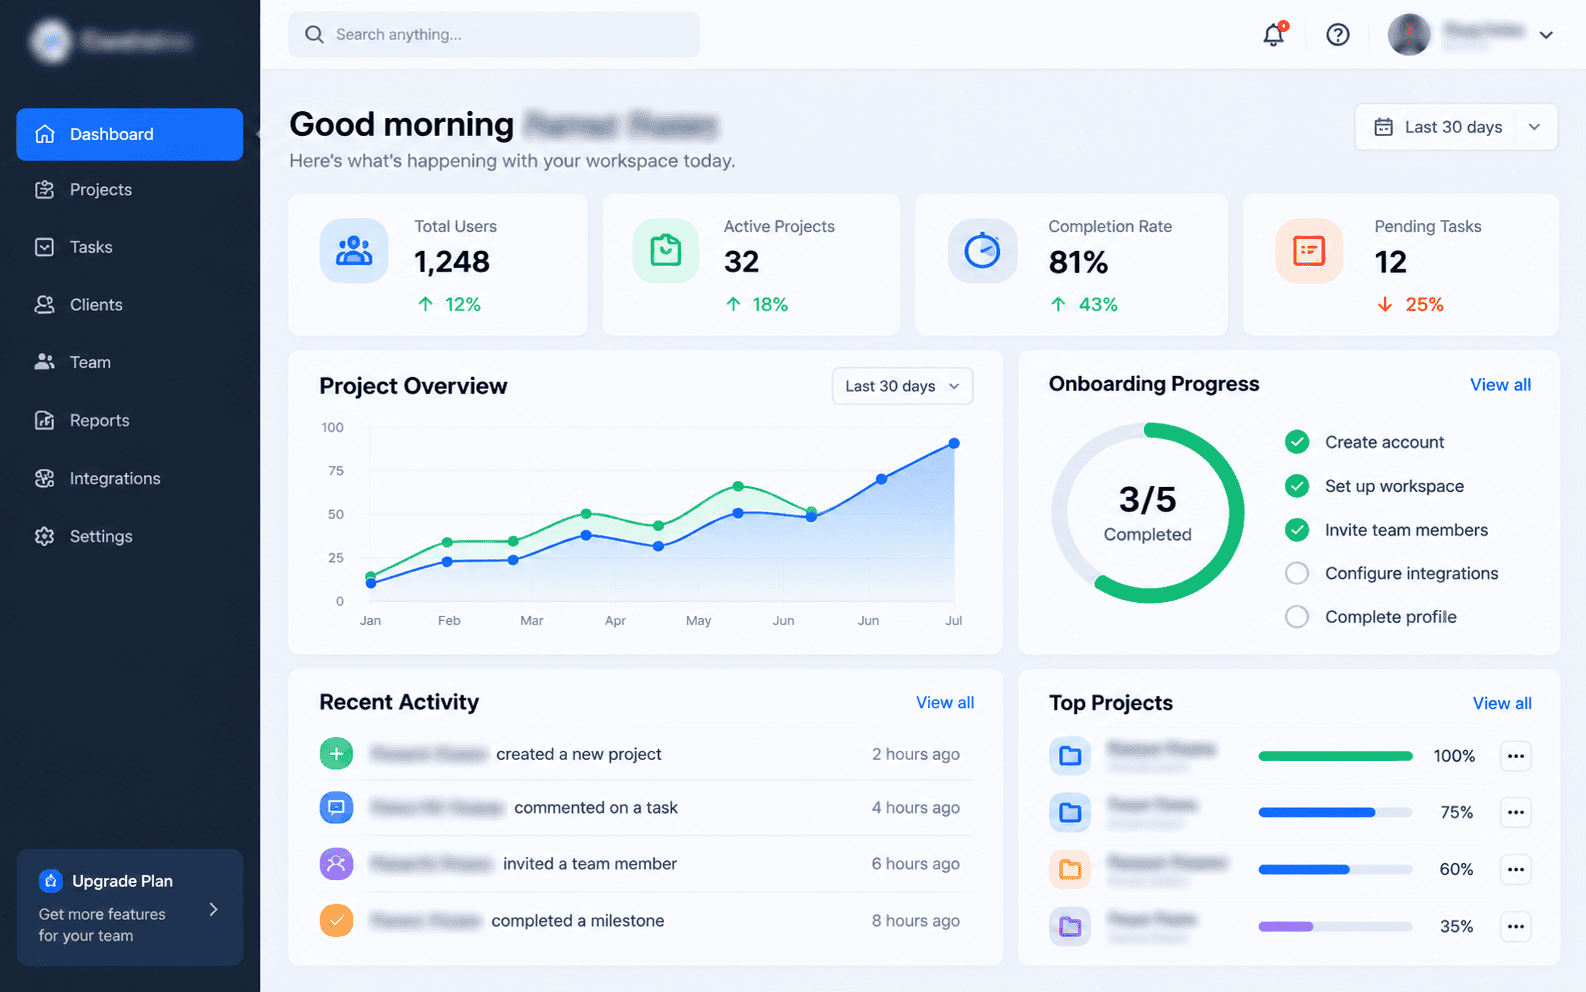1586x992 pixels.
Task: Click the Completion Rate stopwatch icon
Action: tap(982, 250)
